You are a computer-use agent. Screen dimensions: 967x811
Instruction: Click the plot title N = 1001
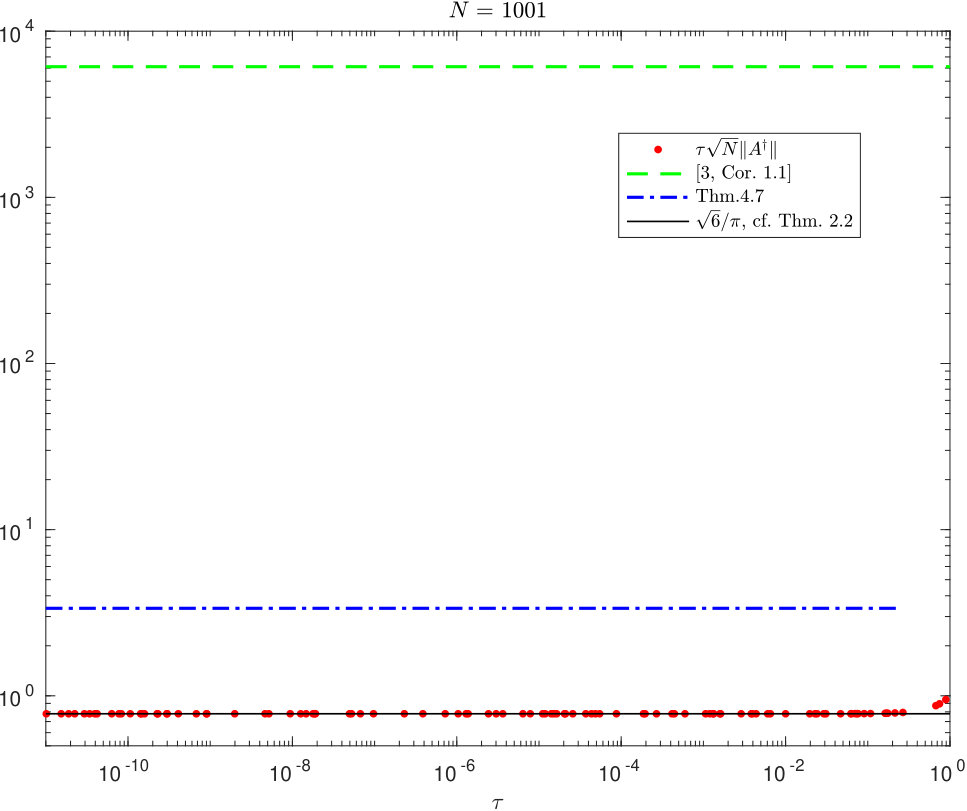coord(498,10)
